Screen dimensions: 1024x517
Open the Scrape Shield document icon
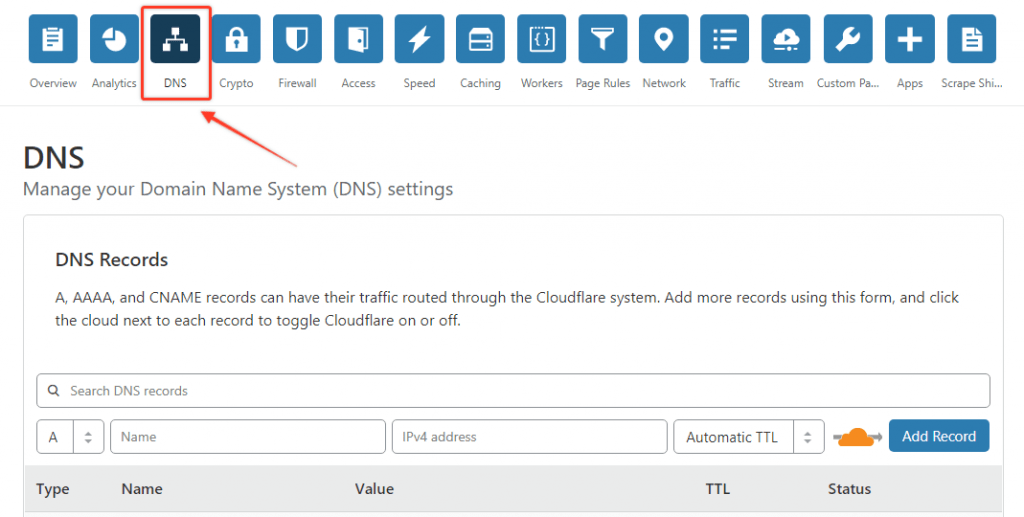pyautogui.click(x=972, y=39)
